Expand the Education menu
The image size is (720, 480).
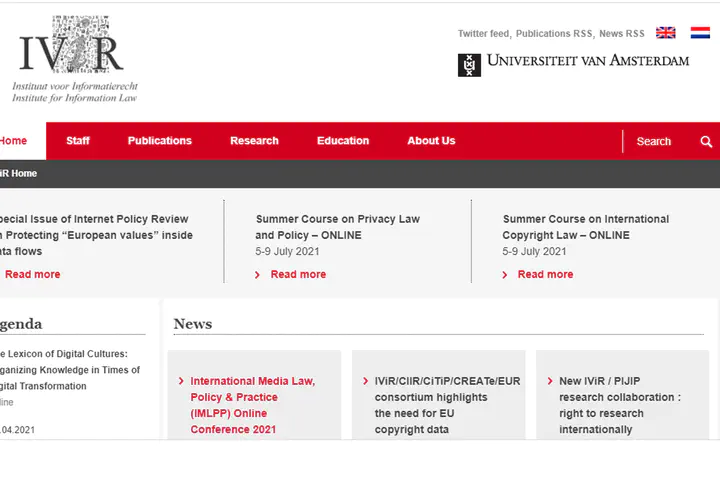(343, 141)
